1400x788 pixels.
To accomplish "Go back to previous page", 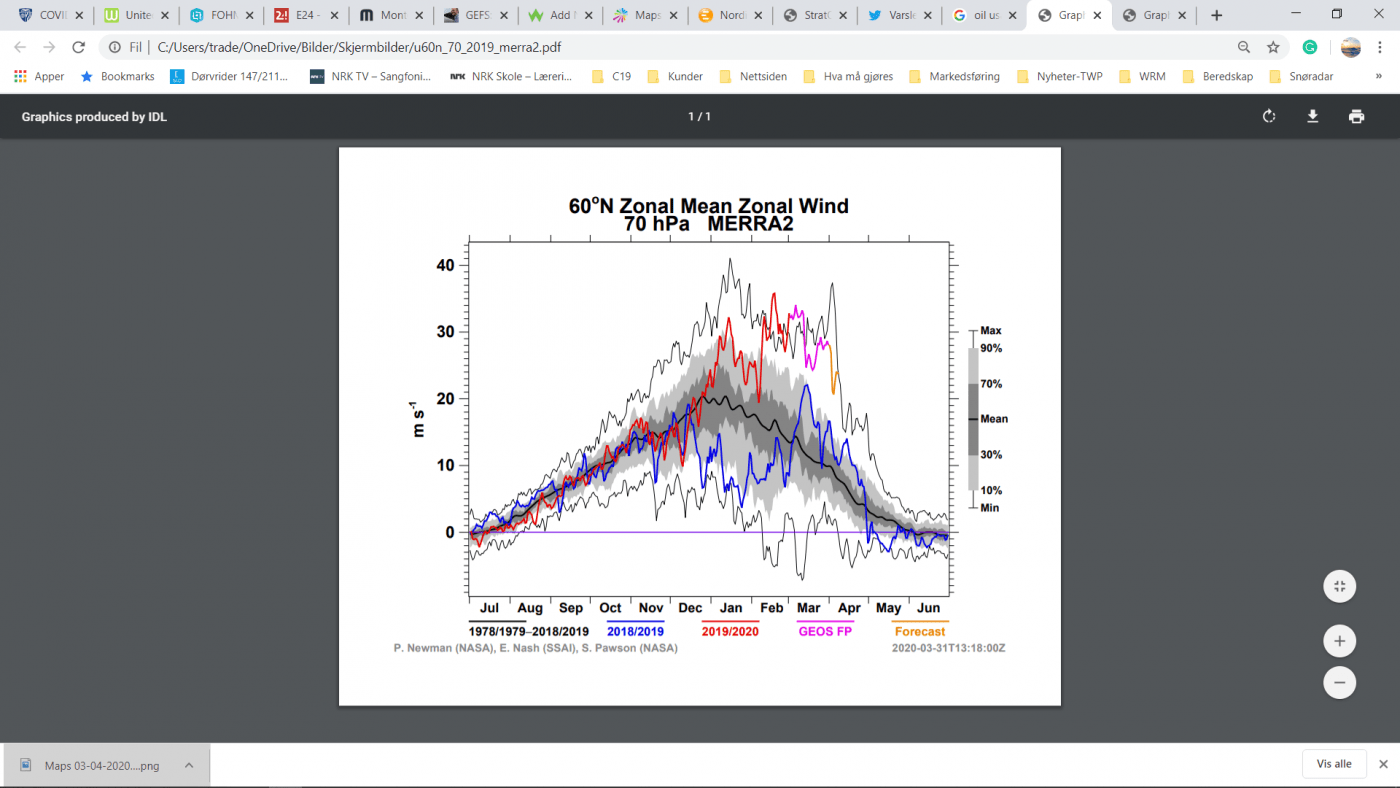I will click(20, 47).
